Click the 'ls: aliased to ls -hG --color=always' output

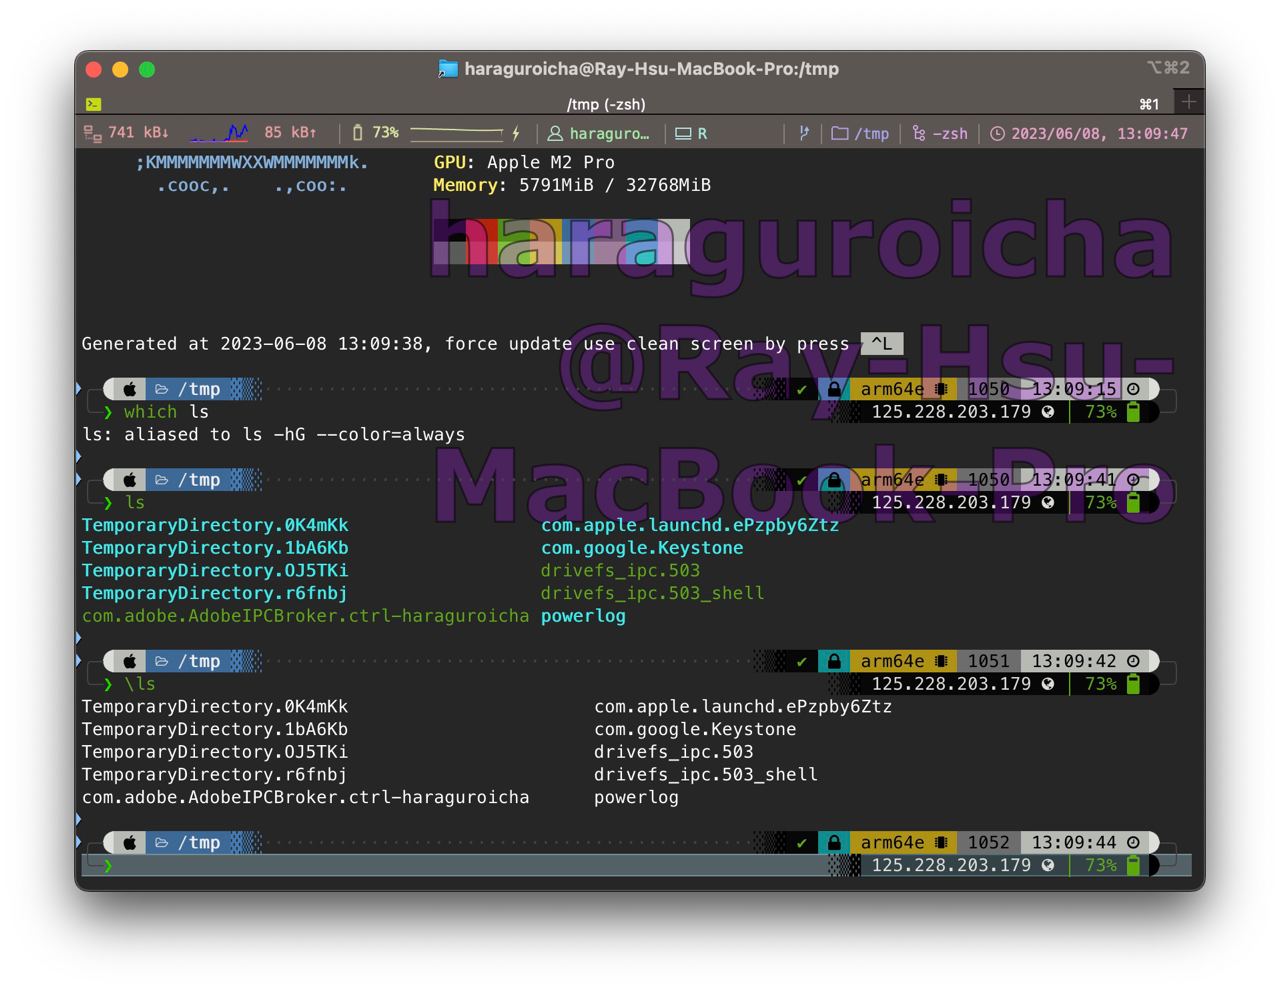273,435
